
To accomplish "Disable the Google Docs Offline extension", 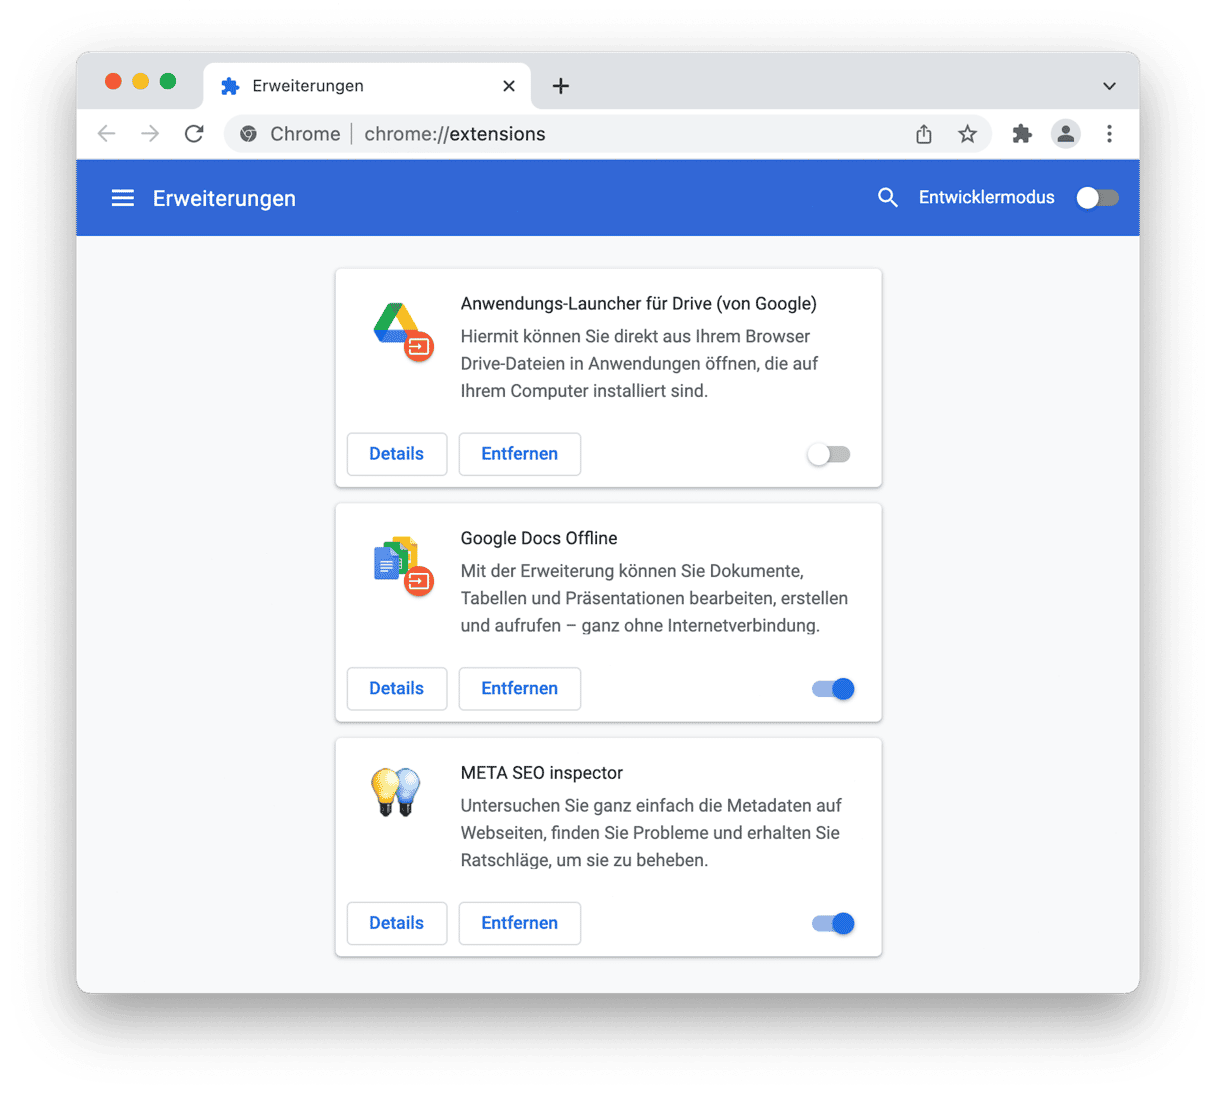I will tap(833, 689).
